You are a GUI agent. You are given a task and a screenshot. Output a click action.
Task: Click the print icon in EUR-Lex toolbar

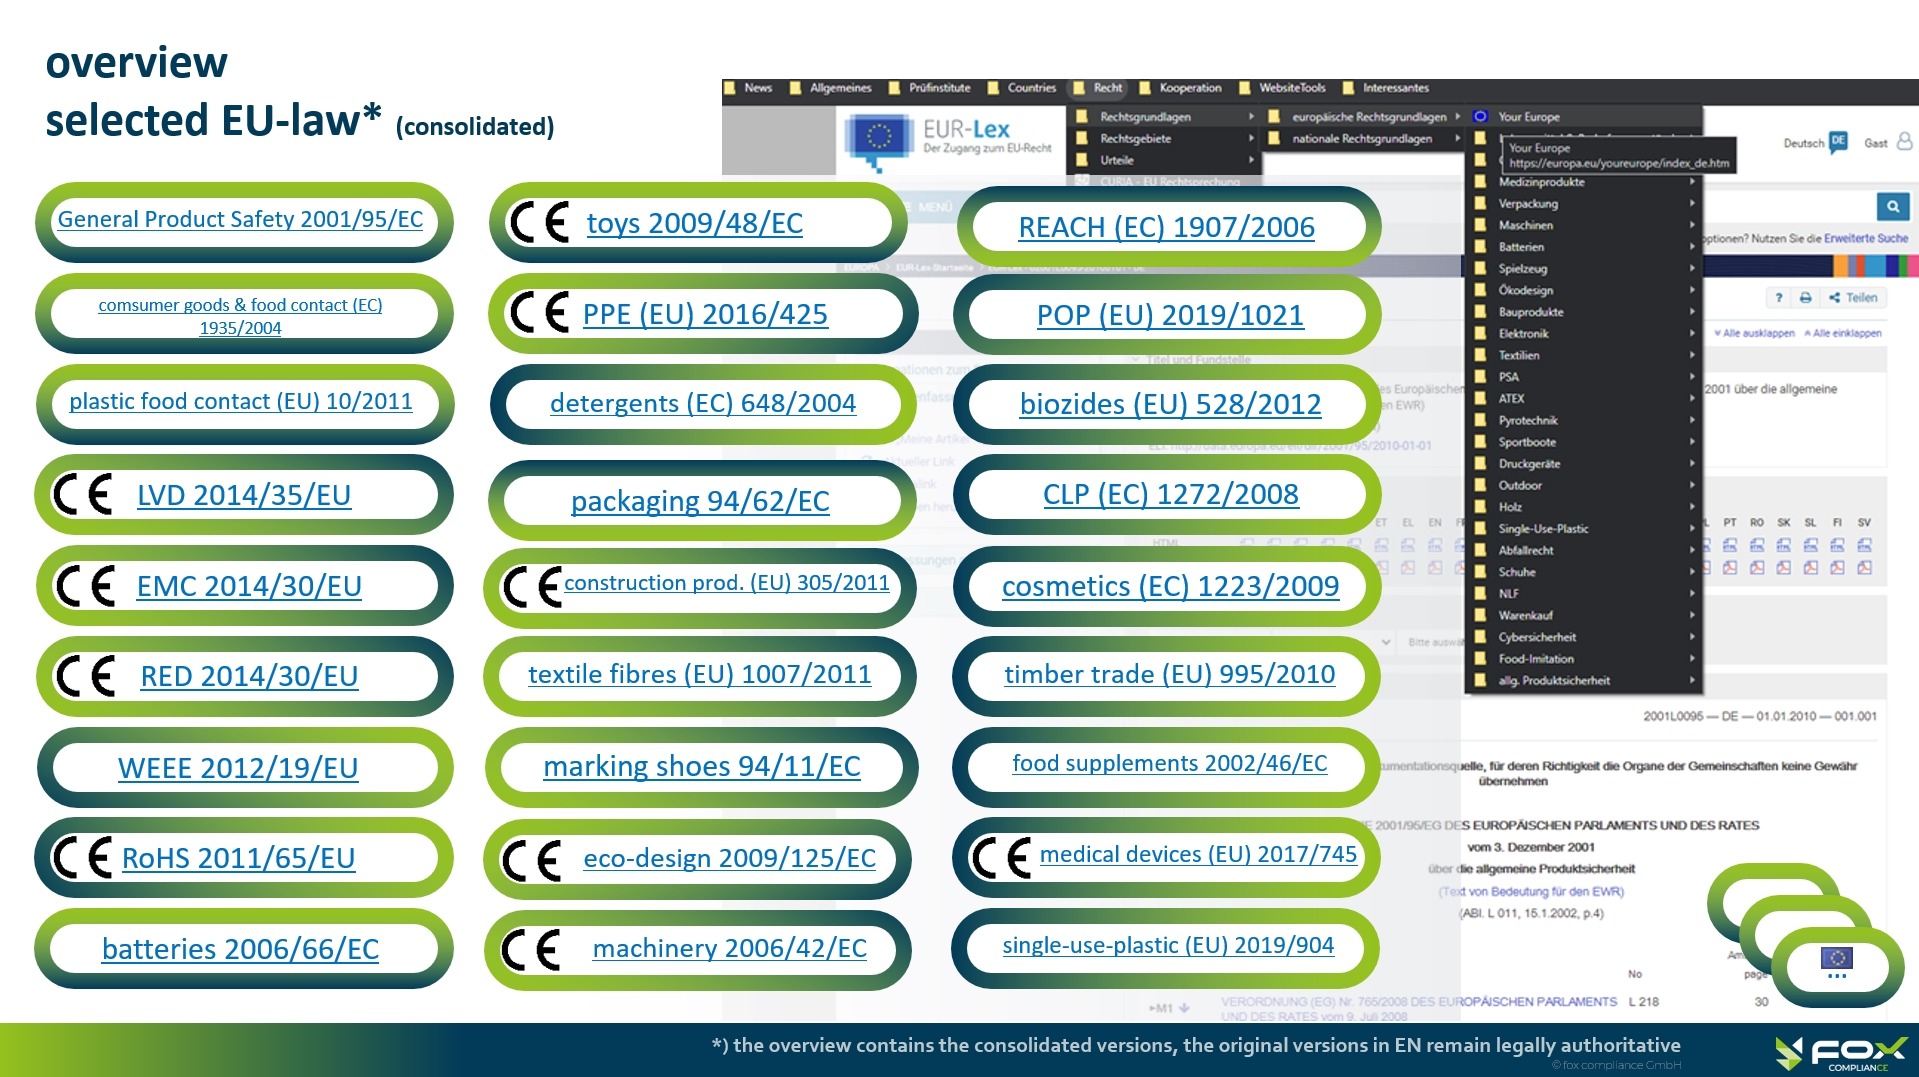[1805, 298]
